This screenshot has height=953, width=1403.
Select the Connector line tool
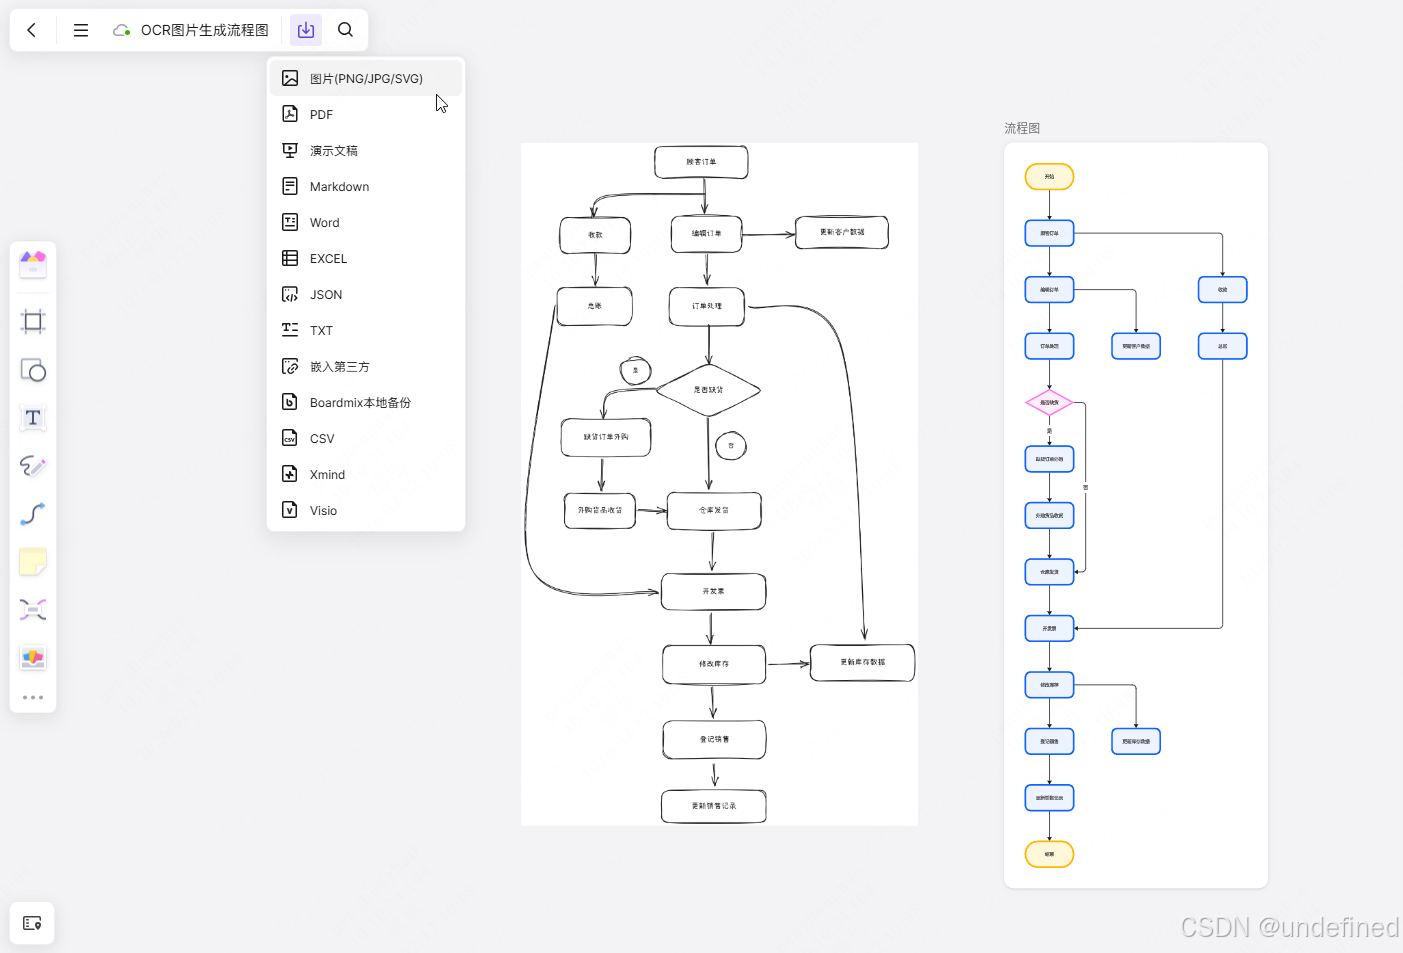pyautogui.click(x=33, y=514)
